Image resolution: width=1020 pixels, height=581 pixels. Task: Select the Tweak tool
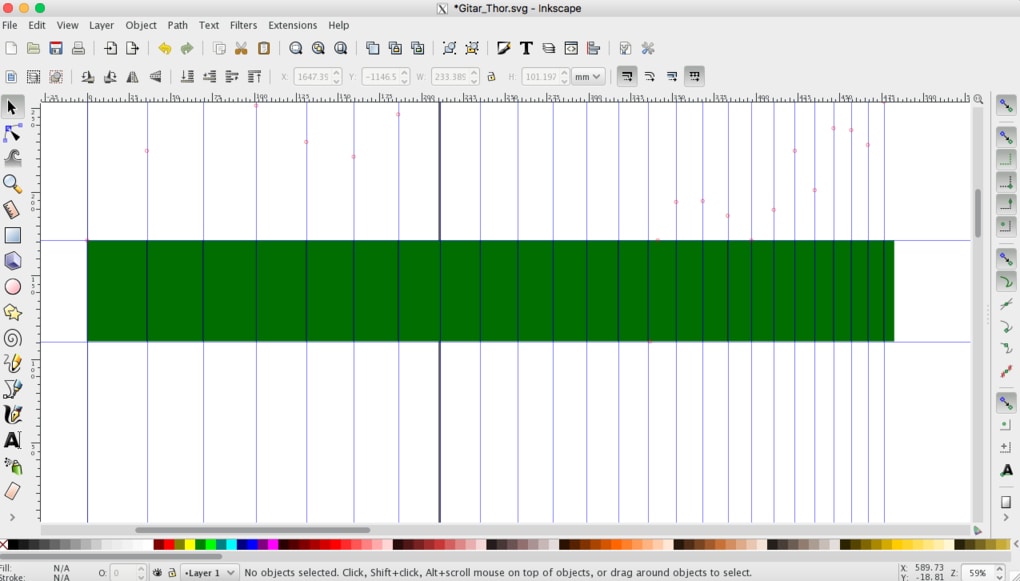pyautogui.click(x=12, y=158)
